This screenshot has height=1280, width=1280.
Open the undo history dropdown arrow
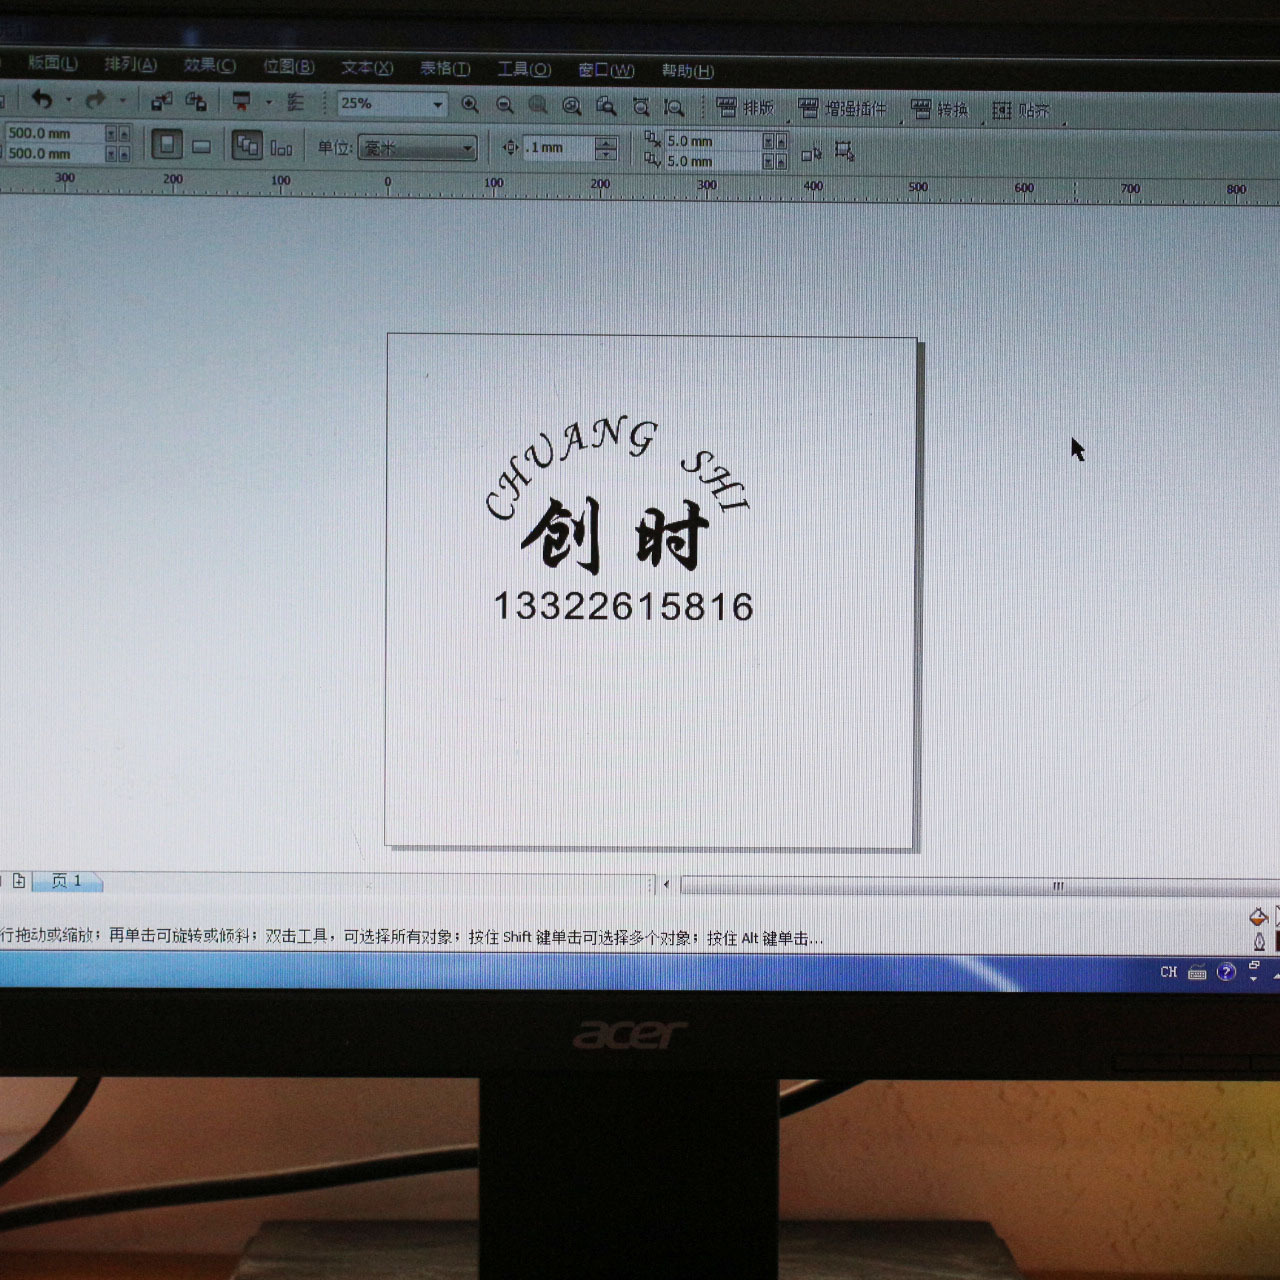coord(68,100)
